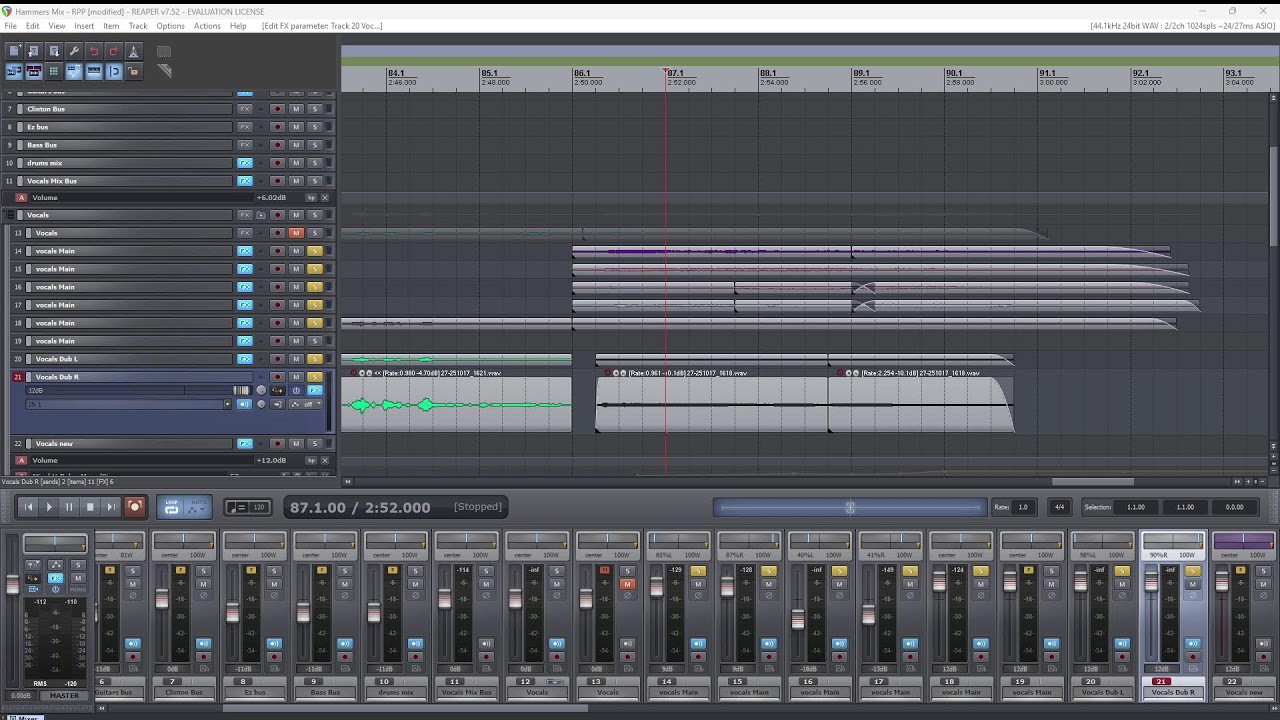Mute track 20 Vocals Dub L
The width and height of the screenshot is (1280, 720).
point(296,359)
